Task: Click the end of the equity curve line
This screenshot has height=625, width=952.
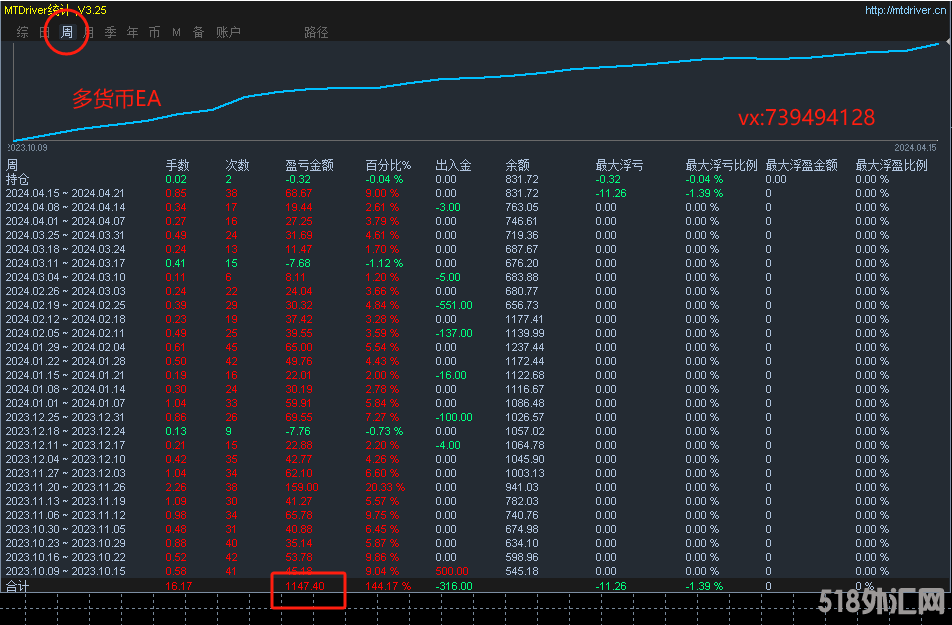Action: click(x=940, y=44)
